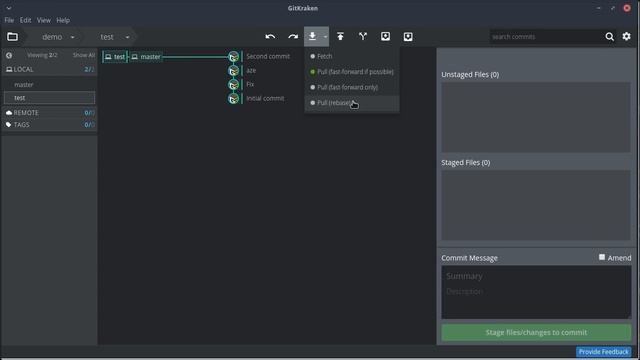Click the test branch label in graph

(115, 57)
